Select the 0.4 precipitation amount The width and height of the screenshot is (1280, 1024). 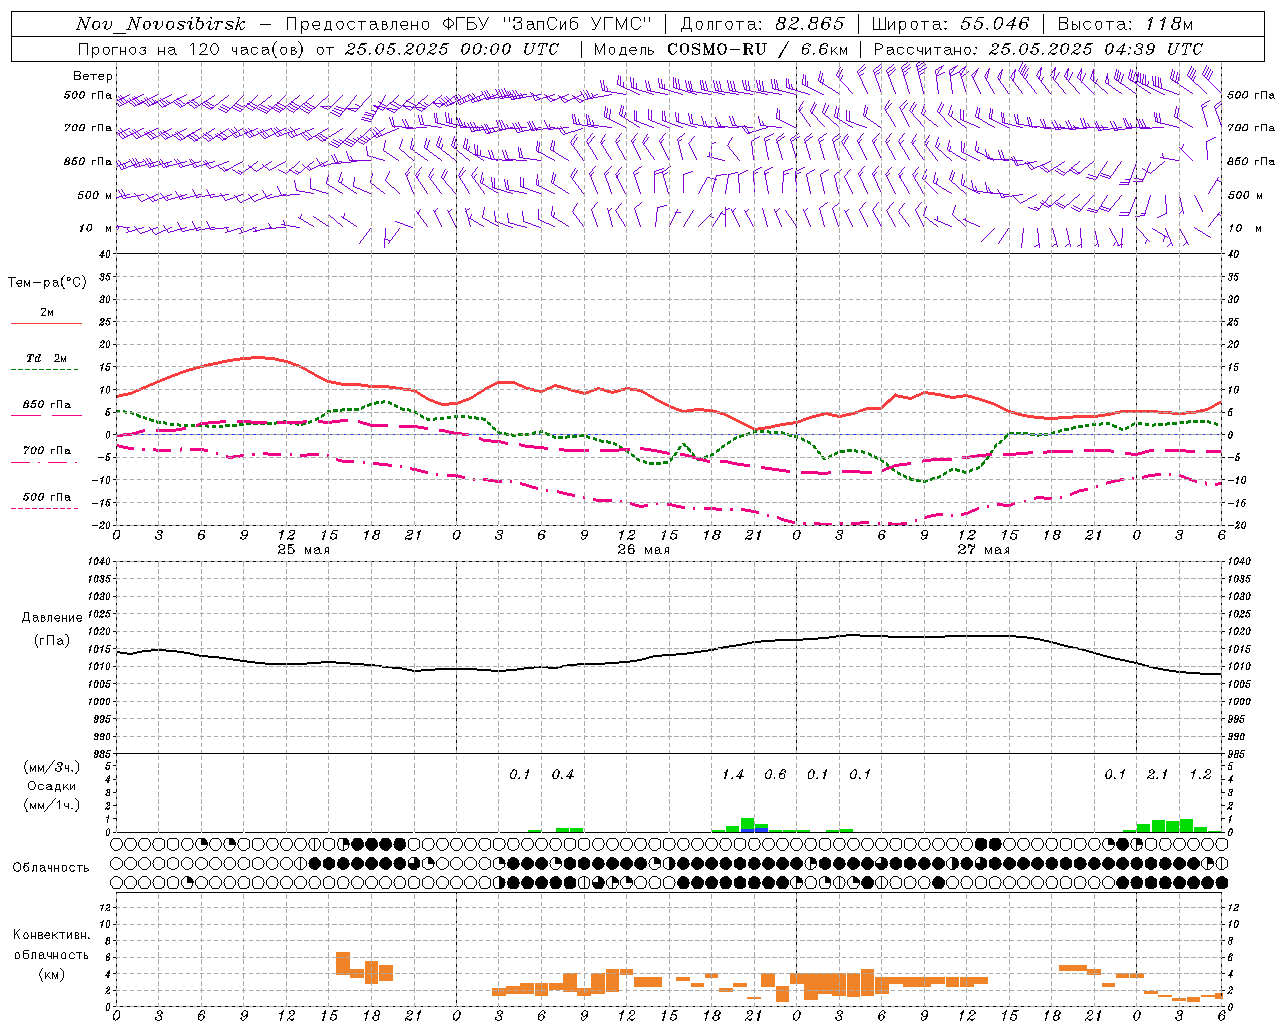click(563, 774)
